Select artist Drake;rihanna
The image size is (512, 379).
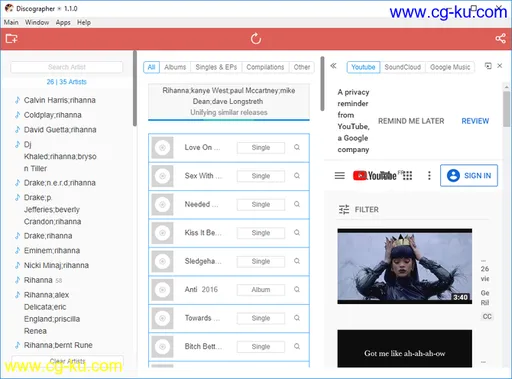pyautogui.click(x=48, y=236)
